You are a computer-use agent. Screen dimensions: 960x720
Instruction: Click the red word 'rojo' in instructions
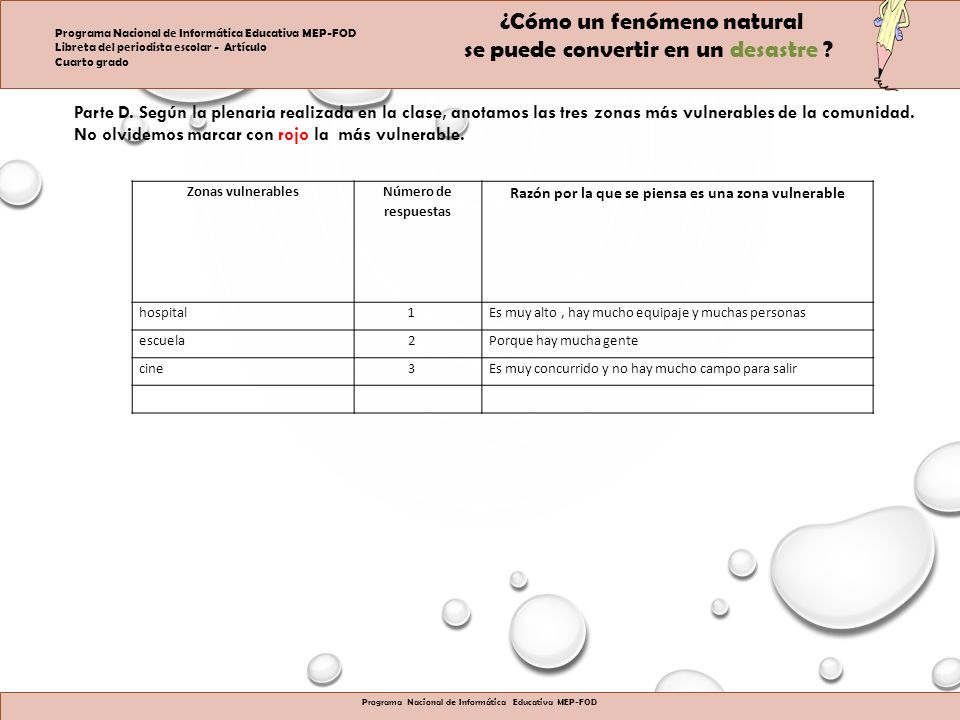(x=293, y=135)
